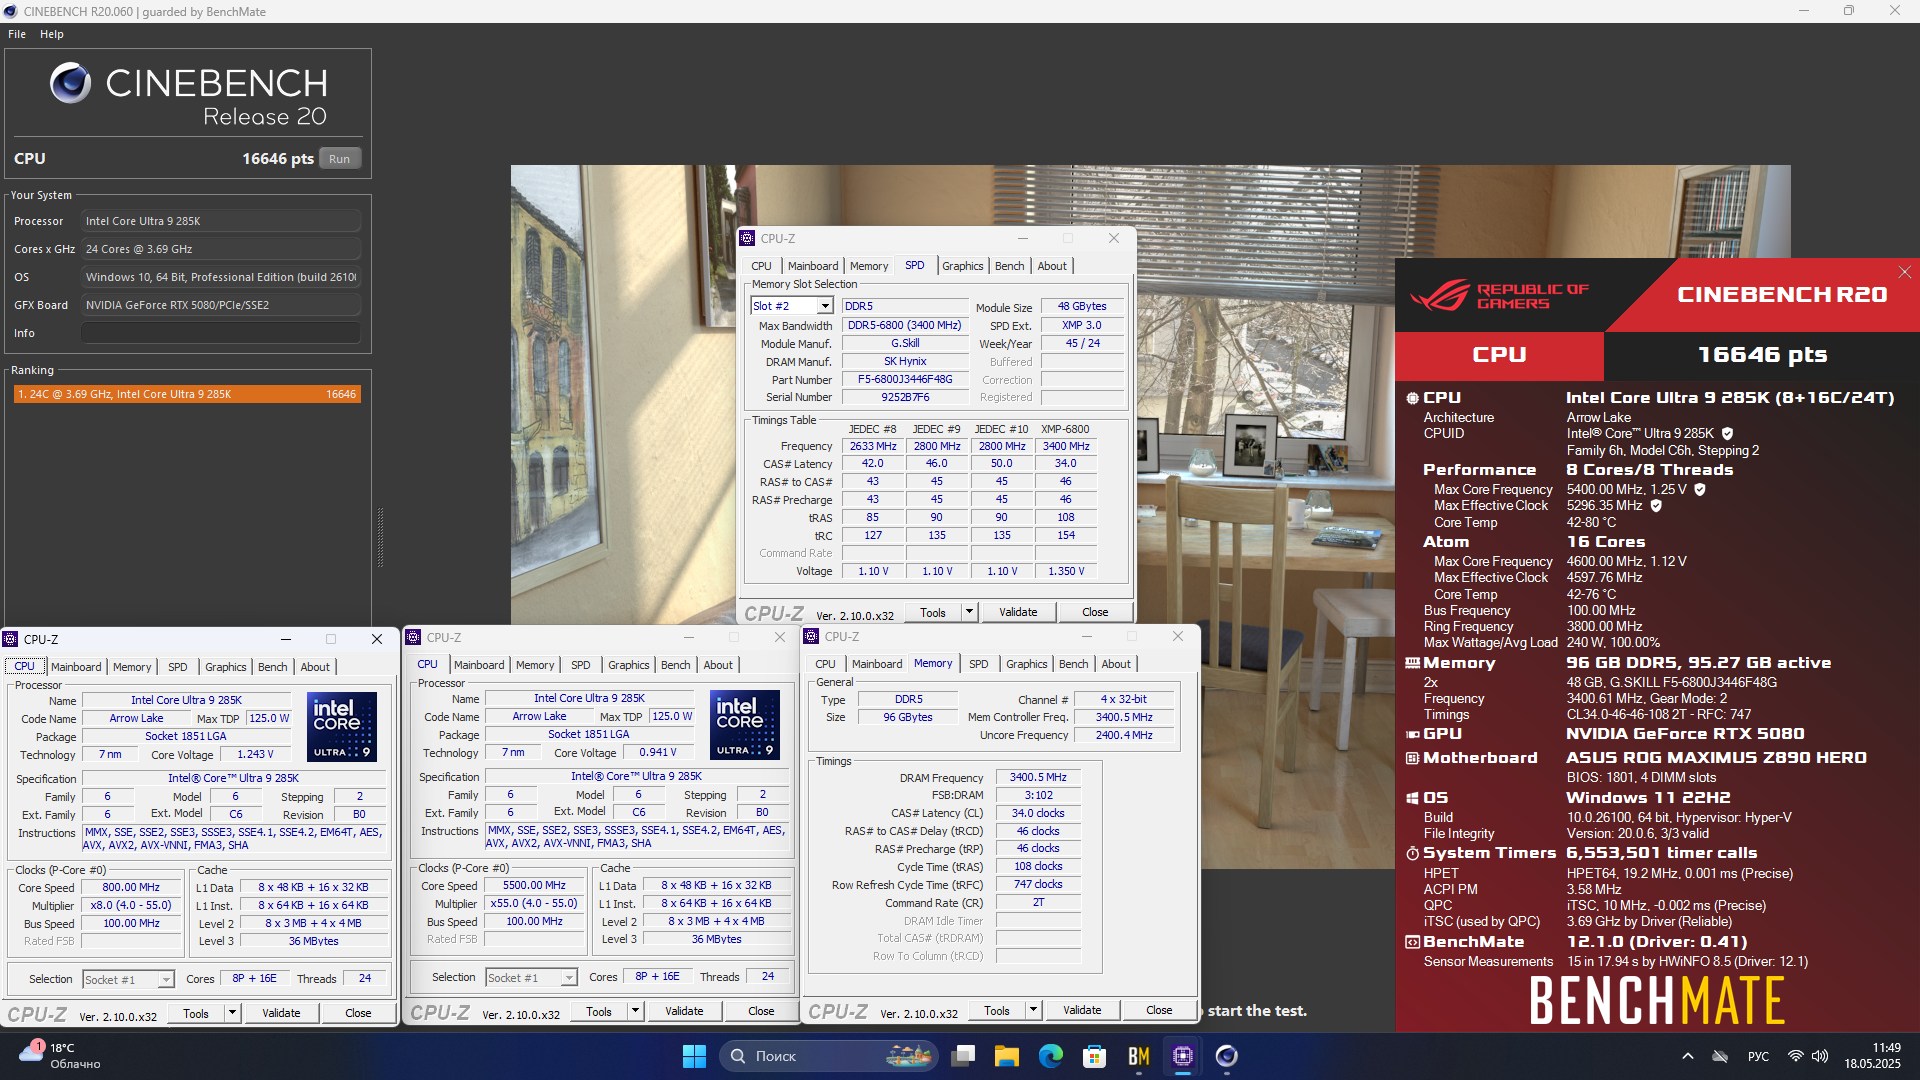
Task: Open File Explorer from the taskbar
Action: coord(1007,1056)
